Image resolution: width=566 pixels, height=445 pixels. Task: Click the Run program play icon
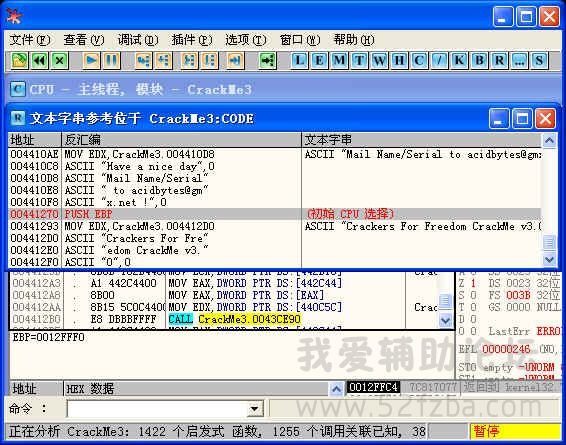tap(91, 60)
